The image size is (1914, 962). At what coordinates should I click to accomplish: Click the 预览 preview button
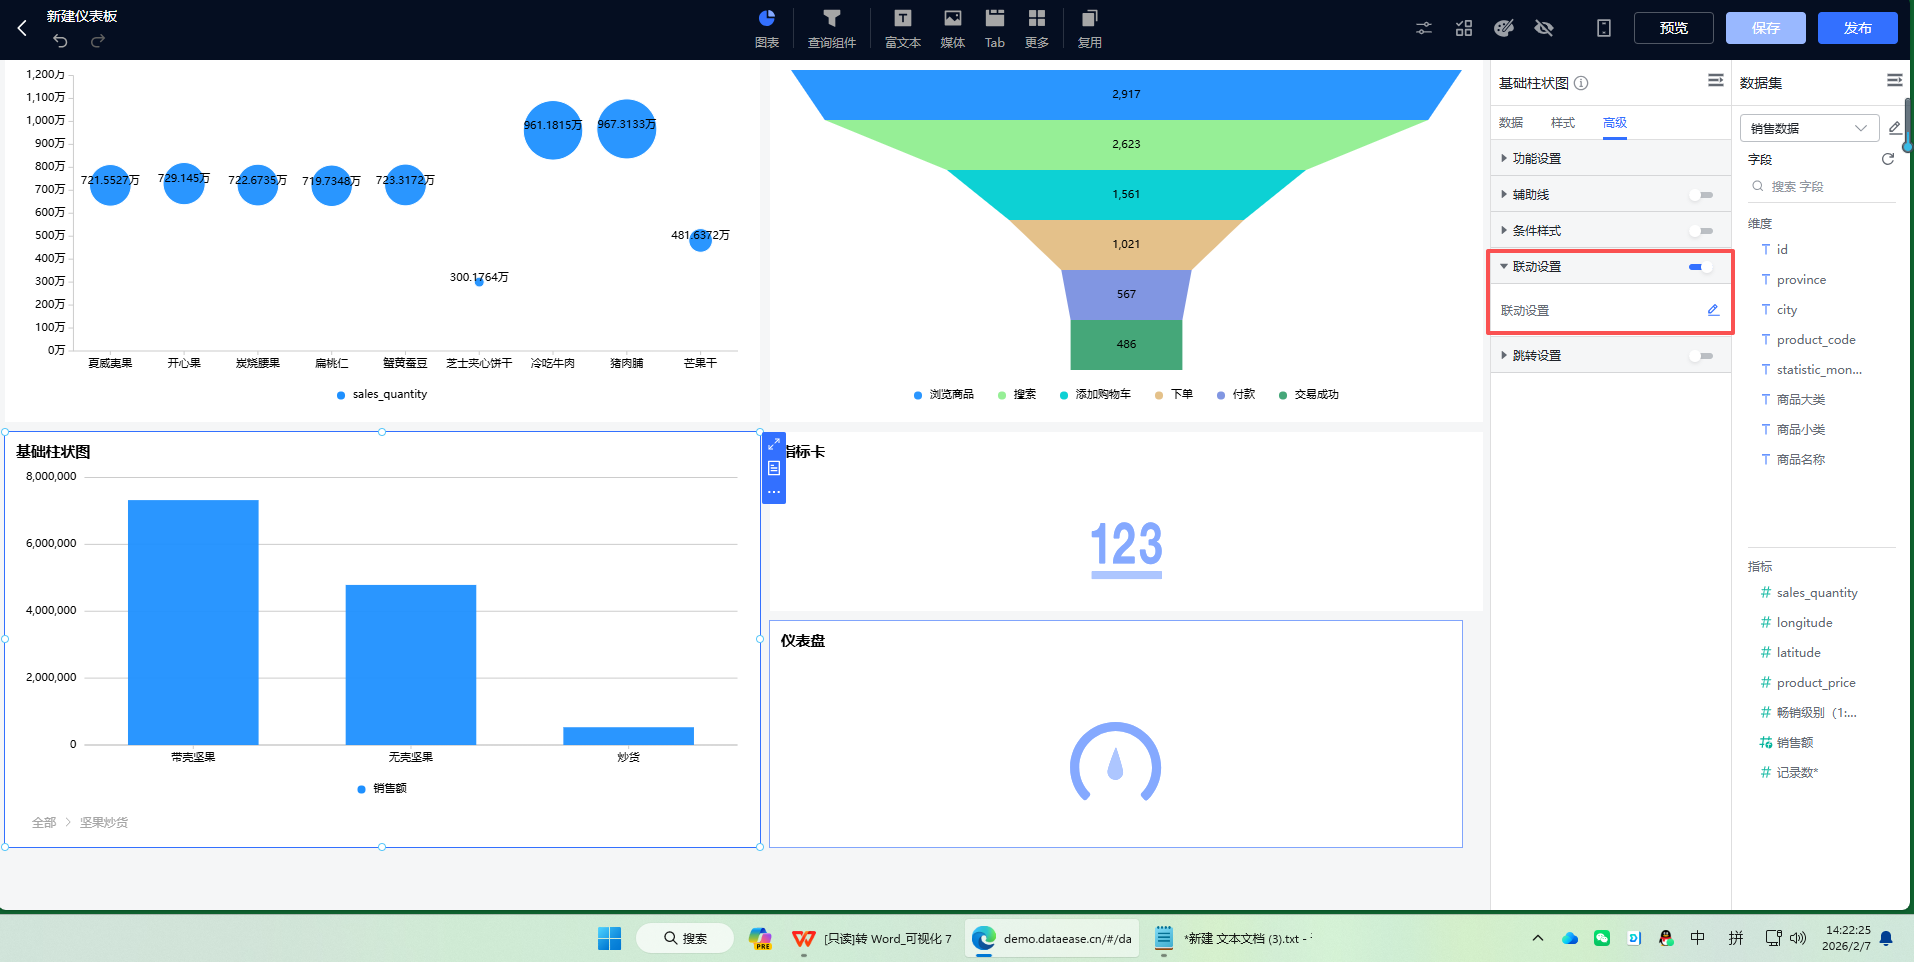1674,28
